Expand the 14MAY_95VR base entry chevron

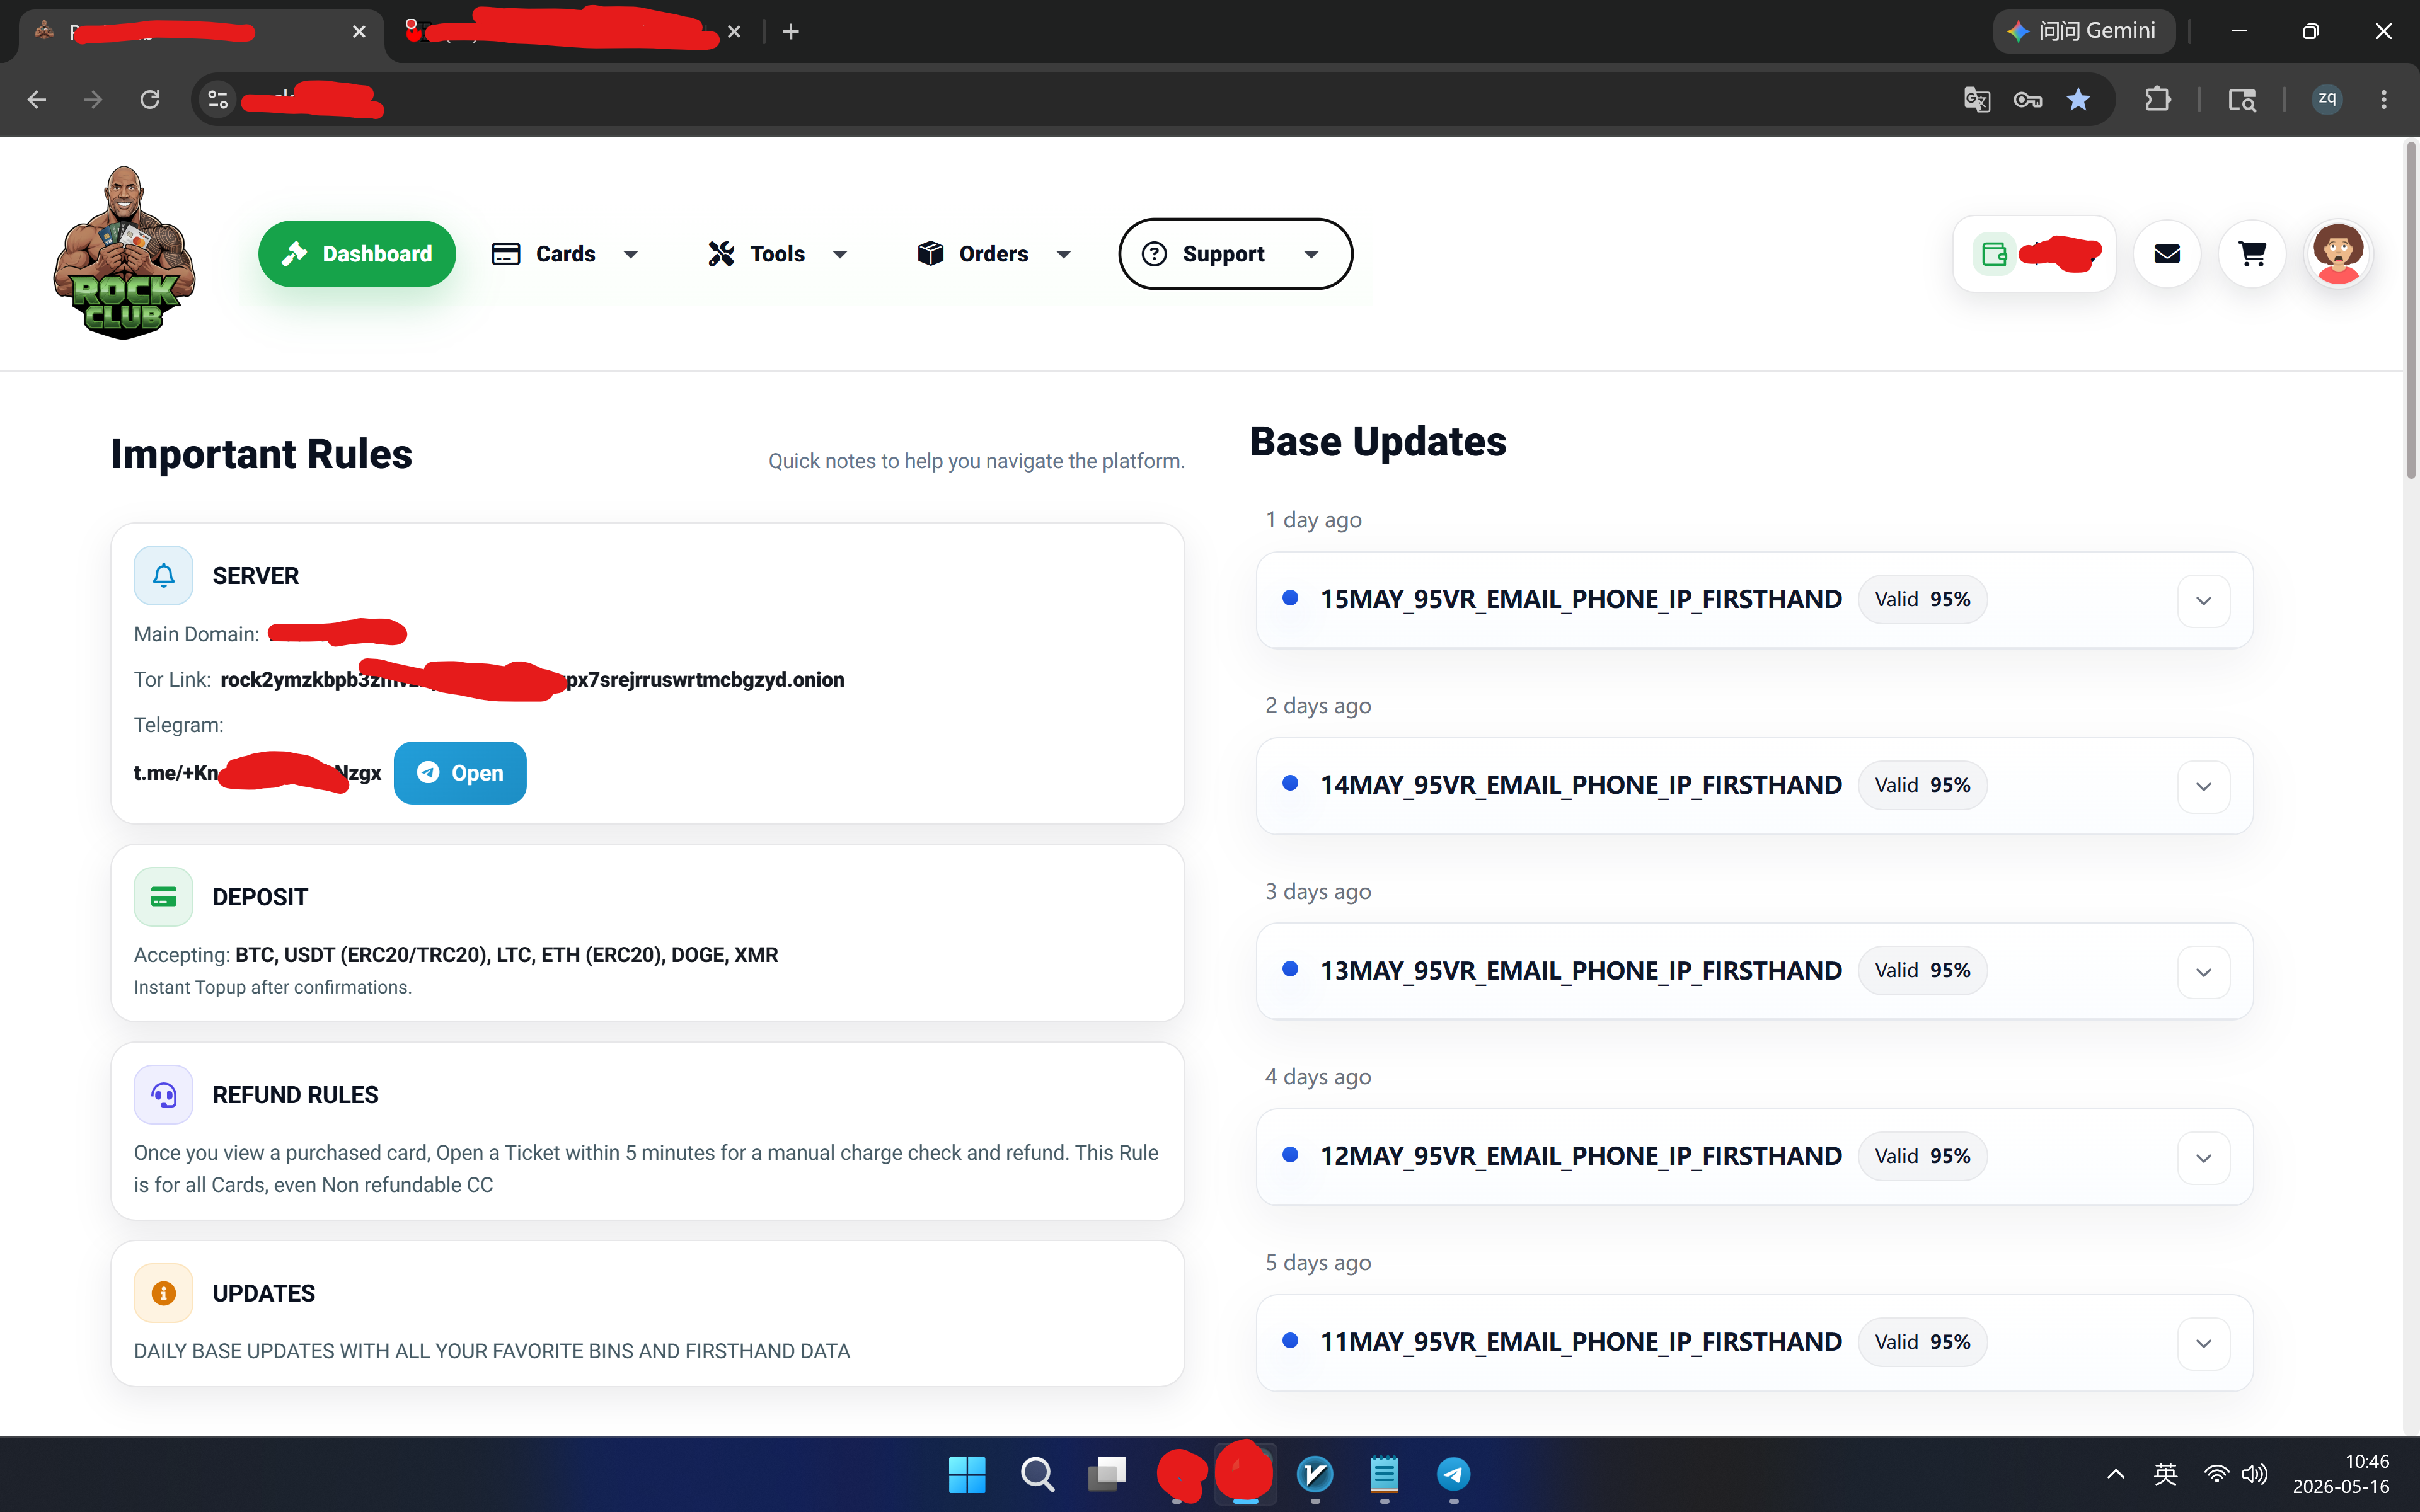pos(2203,786)
